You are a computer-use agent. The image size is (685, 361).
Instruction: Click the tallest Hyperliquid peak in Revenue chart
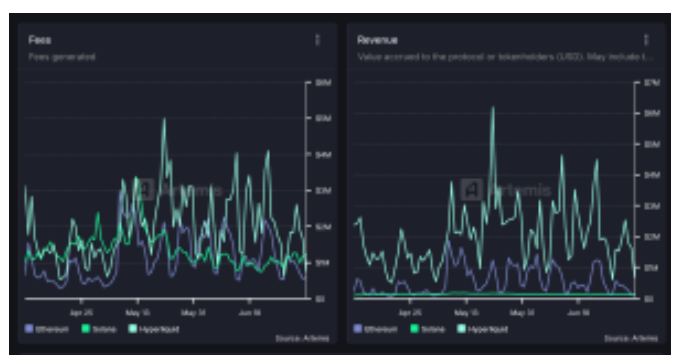pos(493,108)
